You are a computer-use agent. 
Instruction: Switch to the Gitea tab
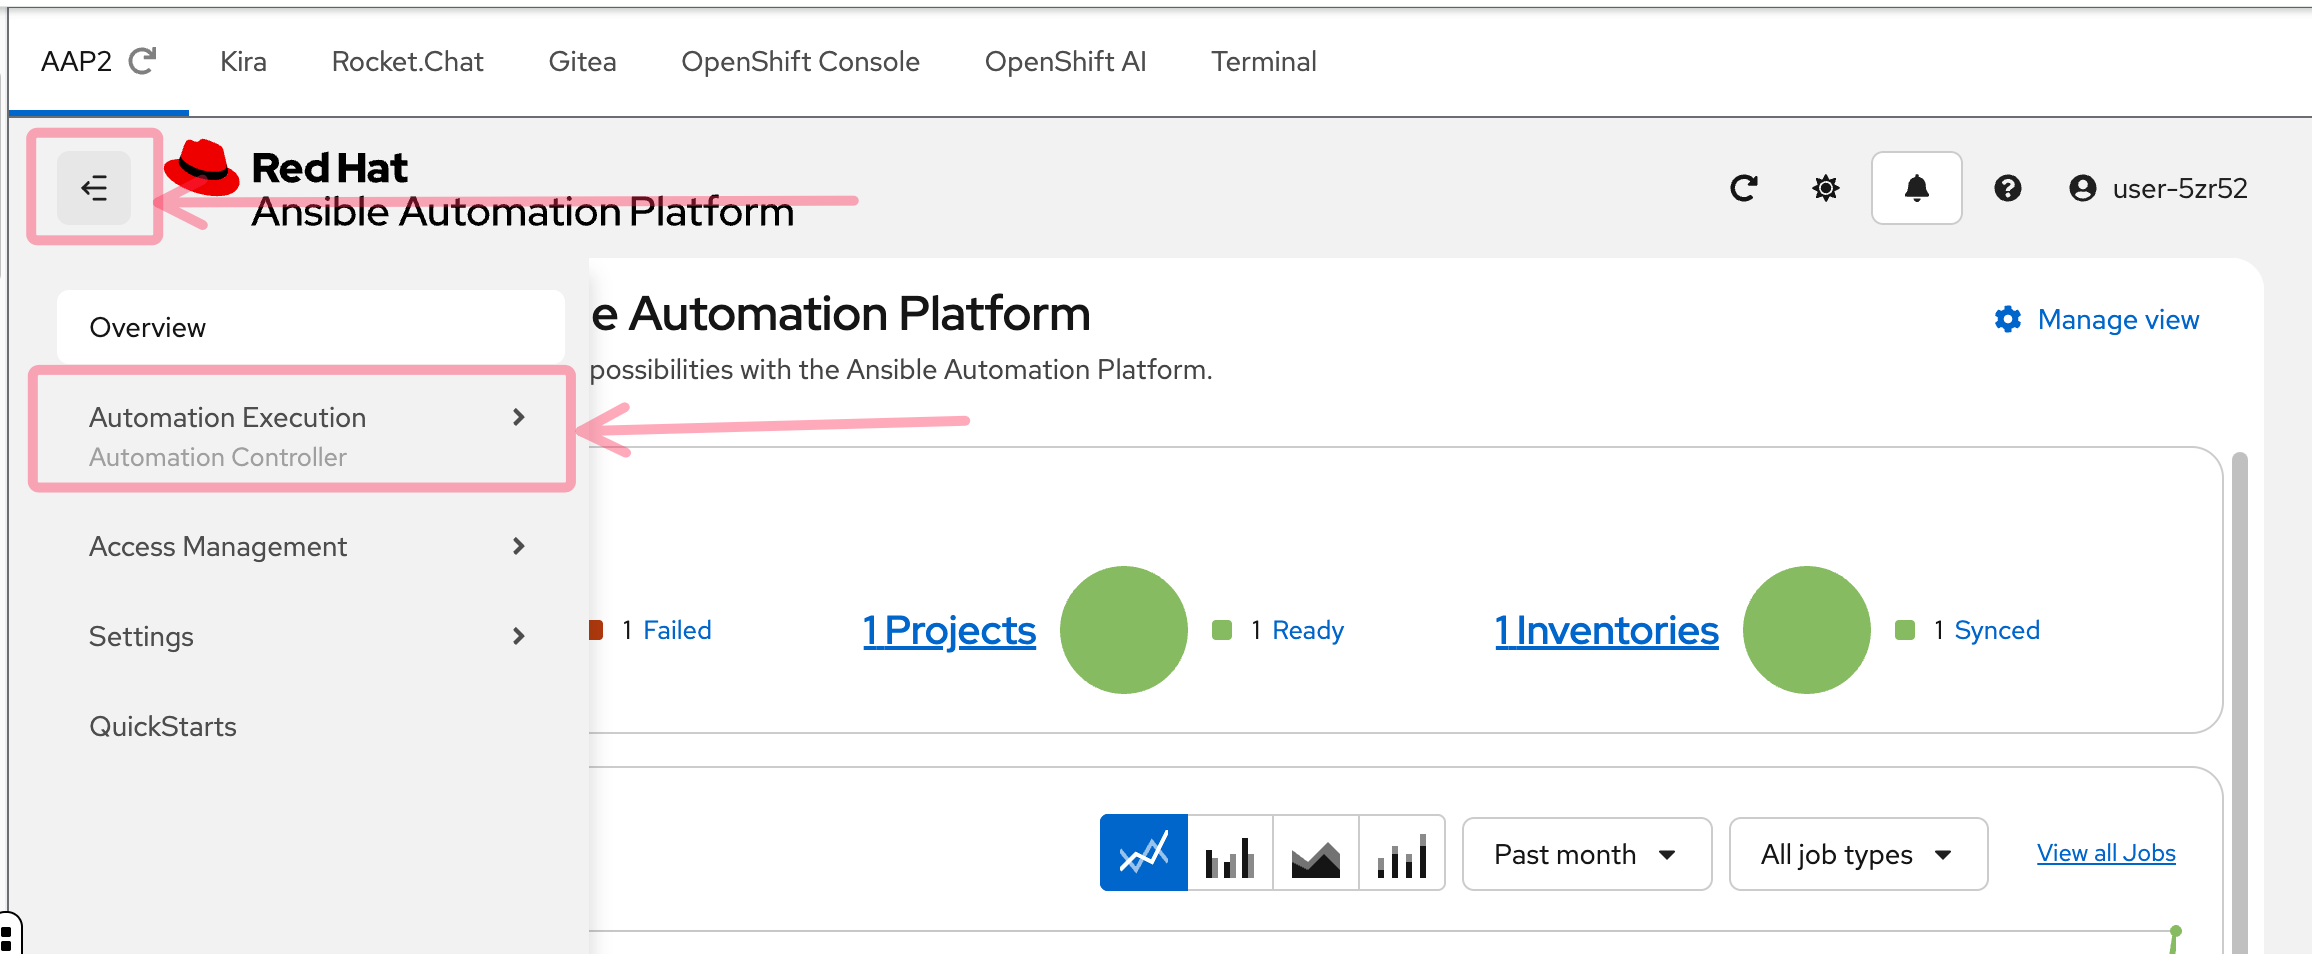coord(582,62)
